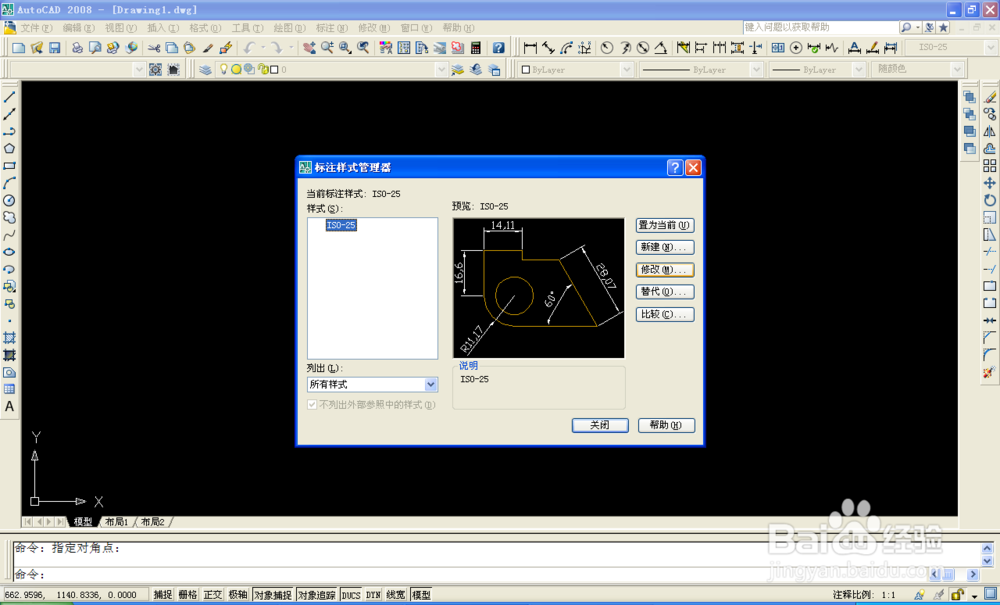The height and width of the screenshot is (605, 1000).
Task: Switch to the 布局1 tab
Action: pos(117,522)
